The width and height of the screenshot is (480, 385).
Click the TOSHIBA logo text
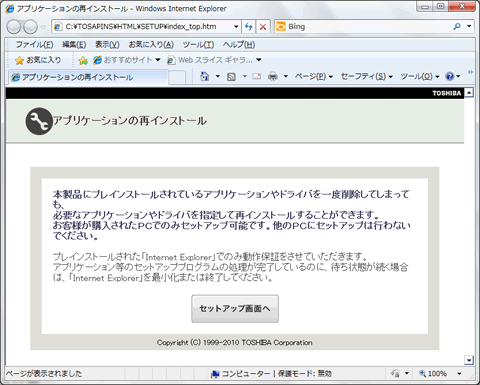coord(447,93)
